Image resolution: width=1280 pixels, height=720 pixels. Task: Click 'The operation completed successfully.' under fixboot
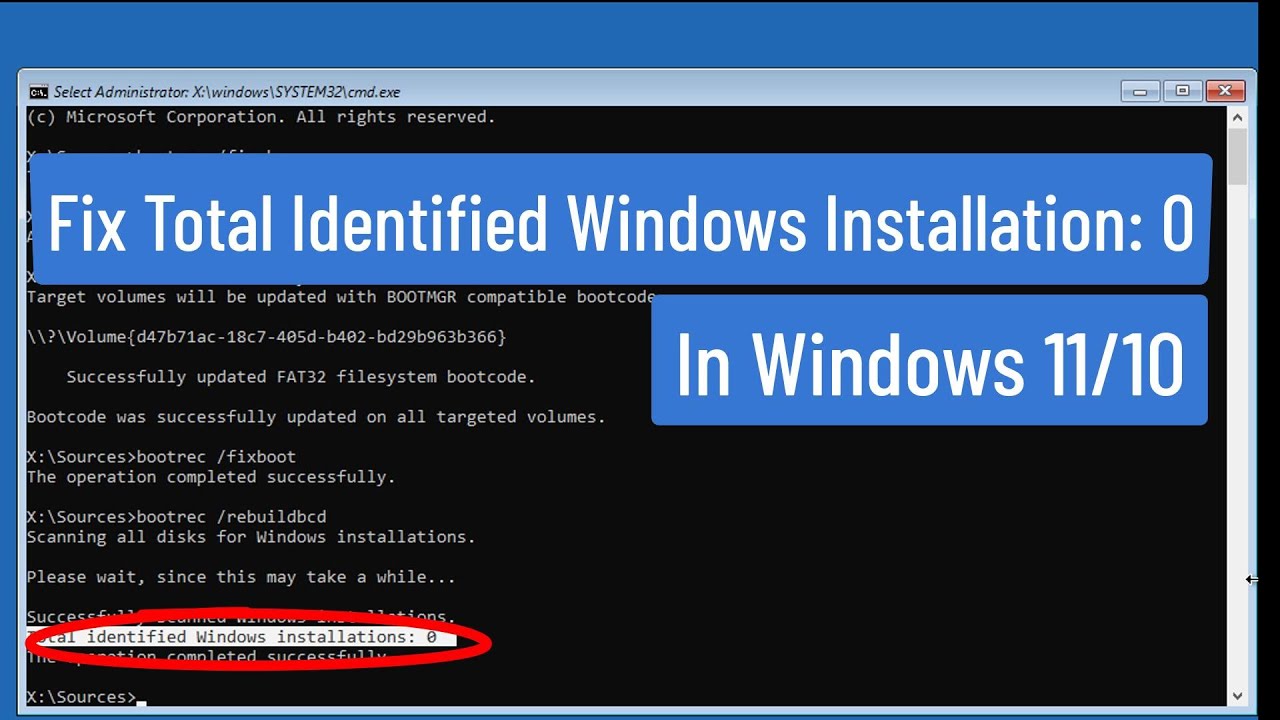pyautogui.click(x=211, y=477)
